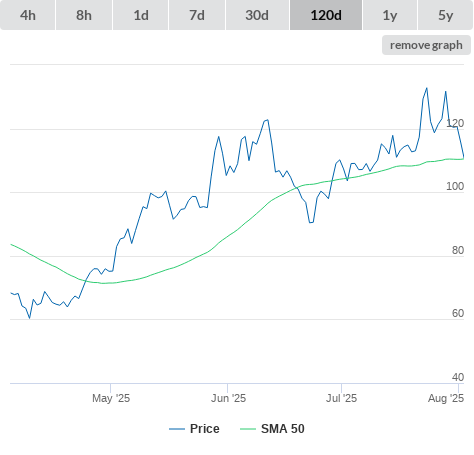
Task: Click the blue Price legend line marker
Action: pos(177,429)
